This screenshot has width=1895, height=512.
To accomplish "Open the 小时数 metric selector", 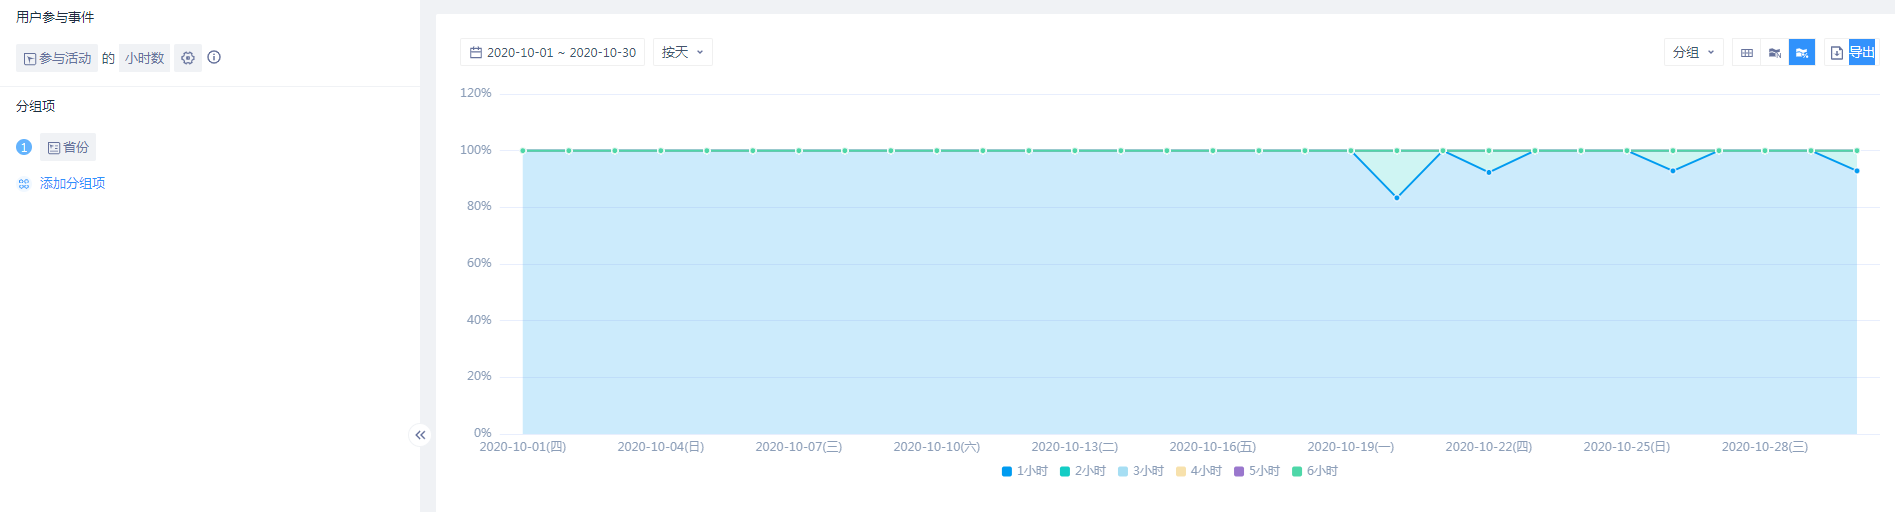I will tap(144, 58).
